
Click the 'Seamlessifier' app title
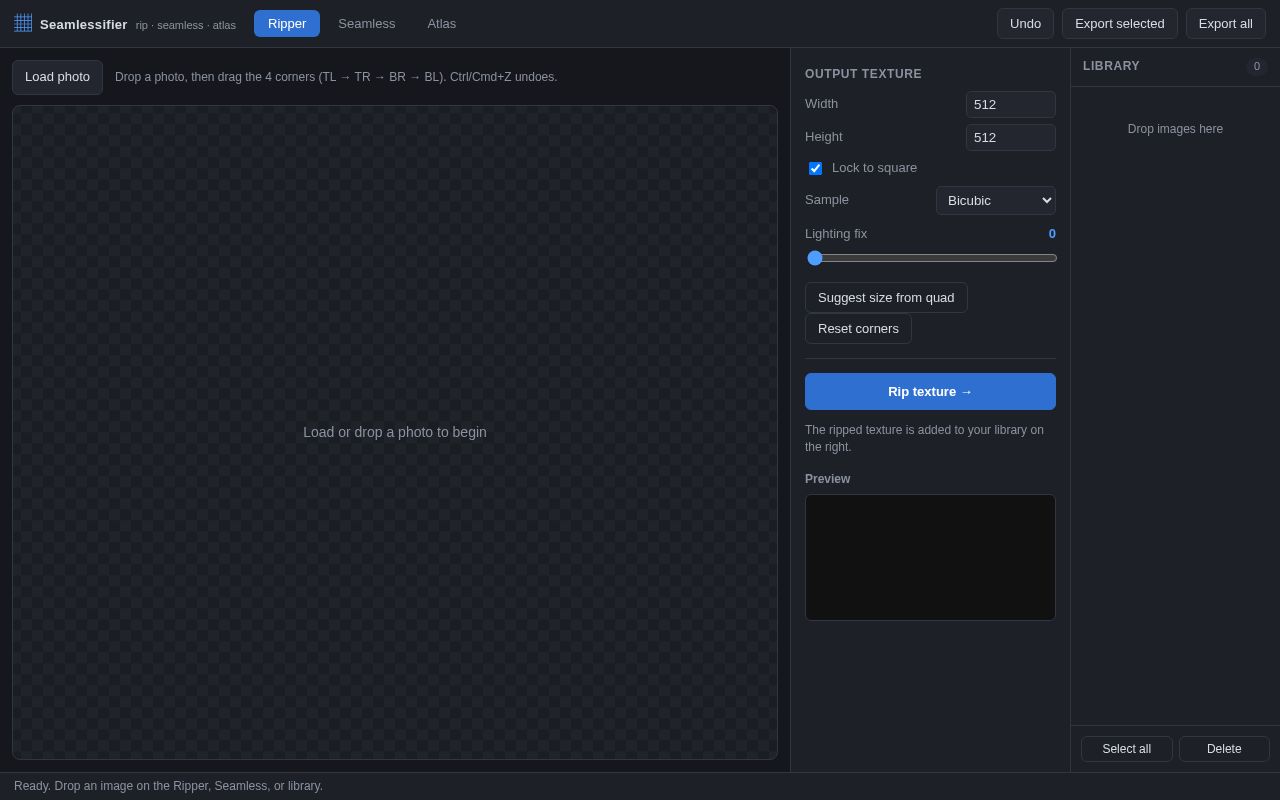point(84,24)
